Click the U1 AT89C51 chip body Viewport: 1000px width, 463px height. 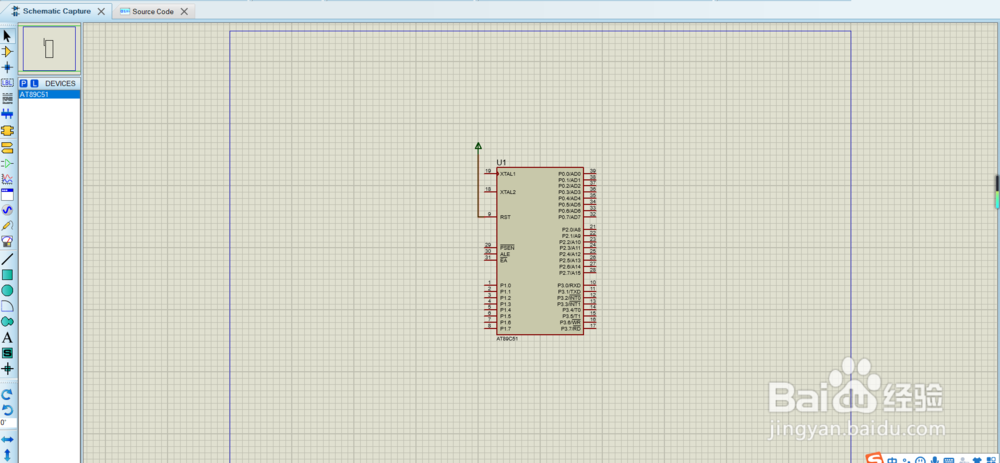540,251
